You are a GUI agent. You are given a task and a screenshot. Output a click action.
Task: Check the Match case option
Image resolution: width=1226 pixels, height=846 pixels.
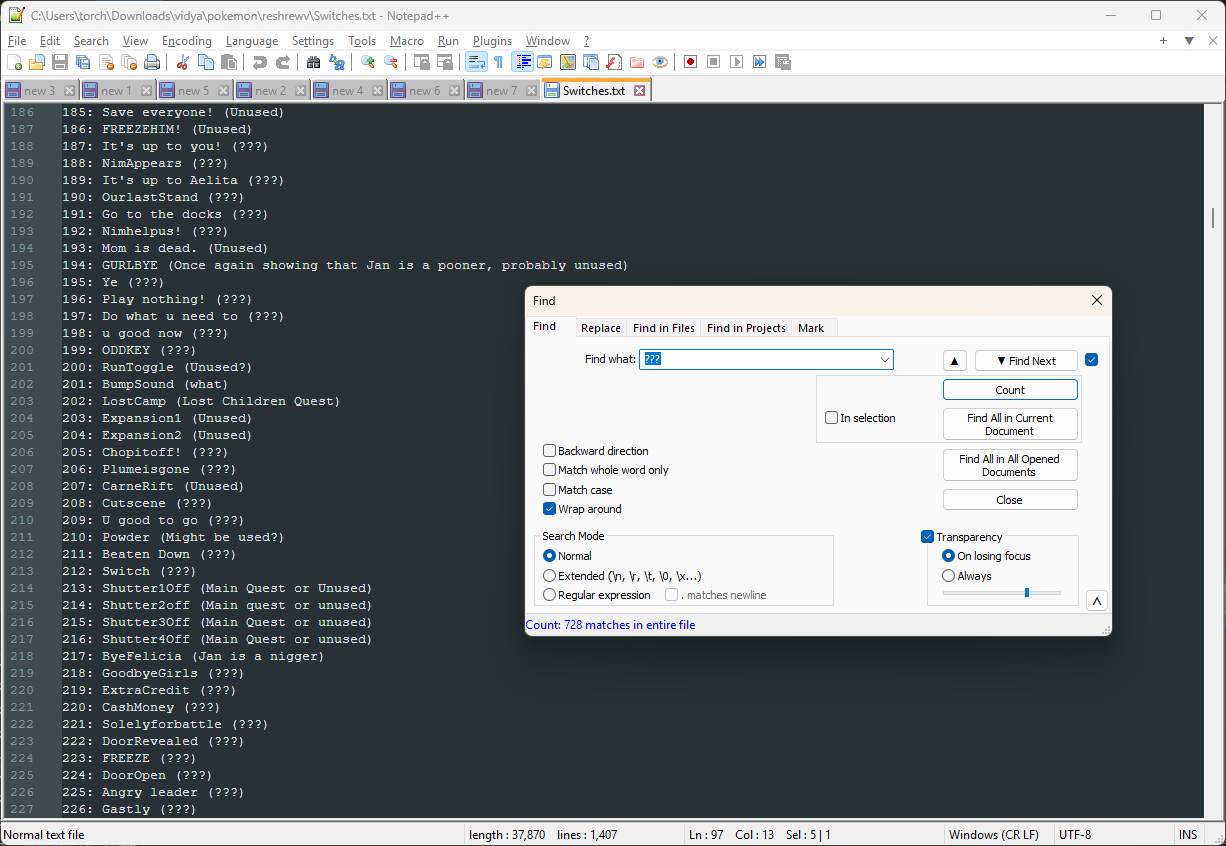(550, 490)
